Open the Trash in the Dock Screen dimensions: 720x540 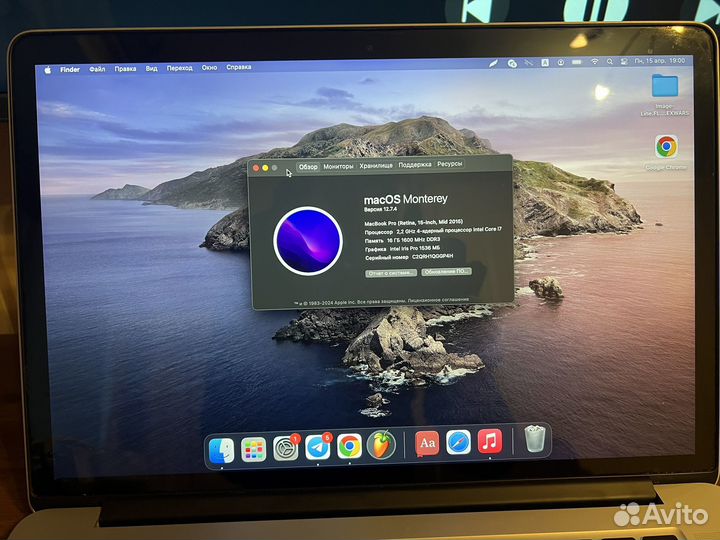535,439
